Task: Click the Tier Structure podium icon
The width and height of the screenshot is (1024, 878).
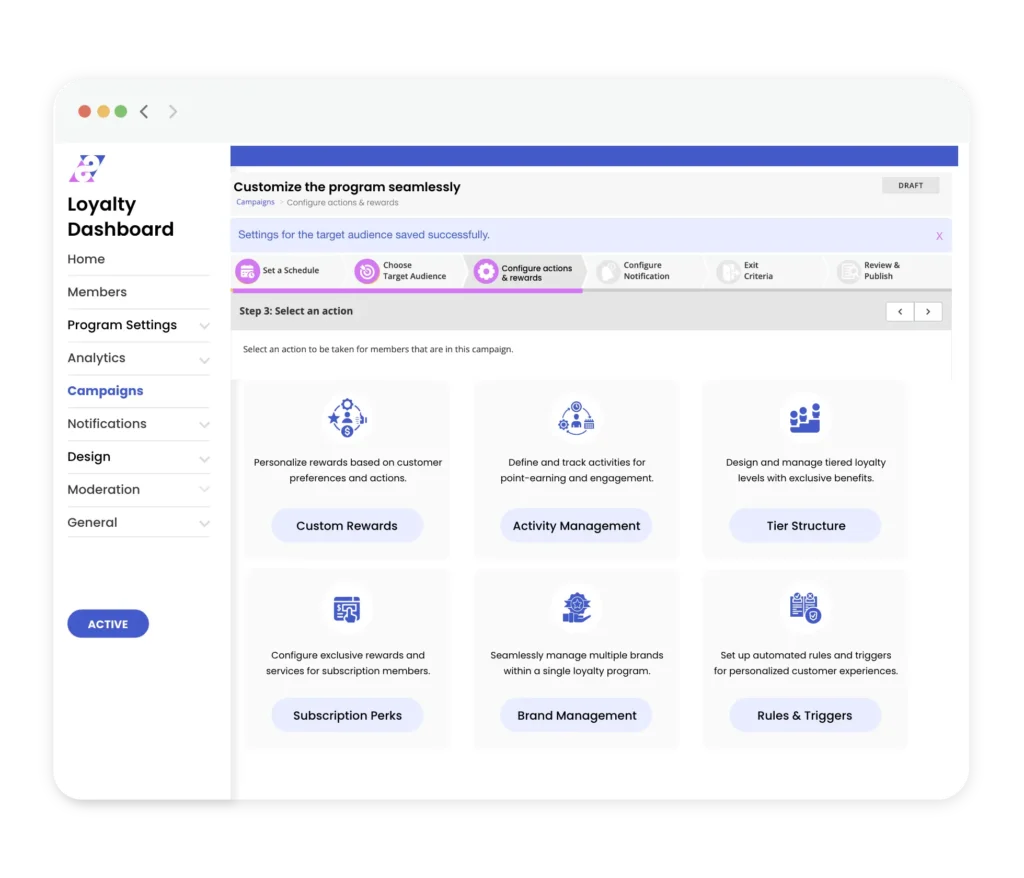Action: tap(805, 418)
